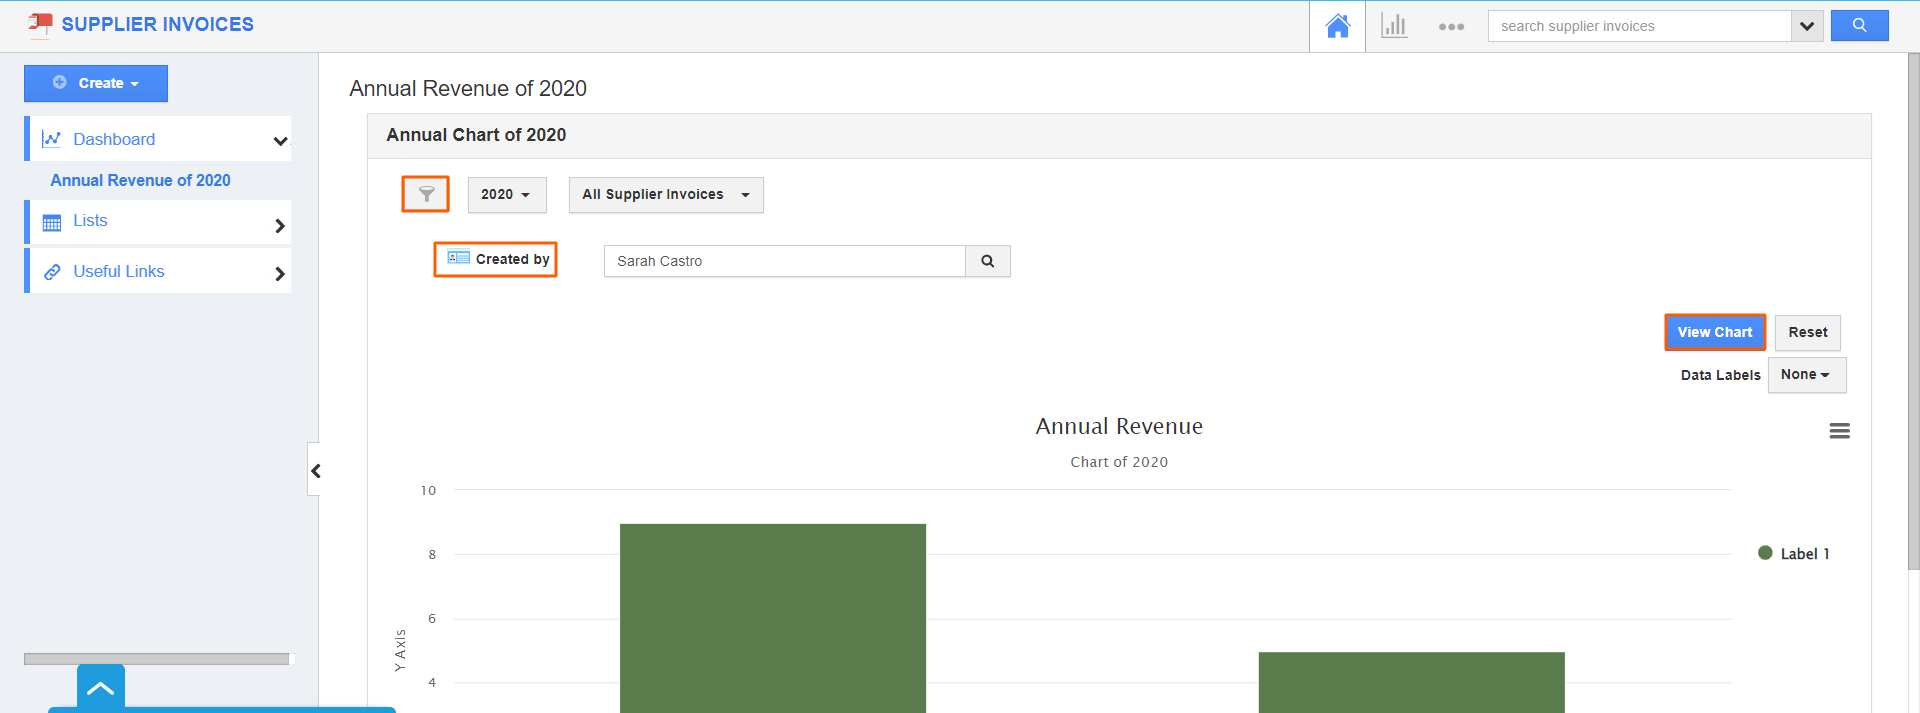Open the chart hamburger context menu
The height and width of the screenshot is (713, 1920).
click(x=1840, y=431)
